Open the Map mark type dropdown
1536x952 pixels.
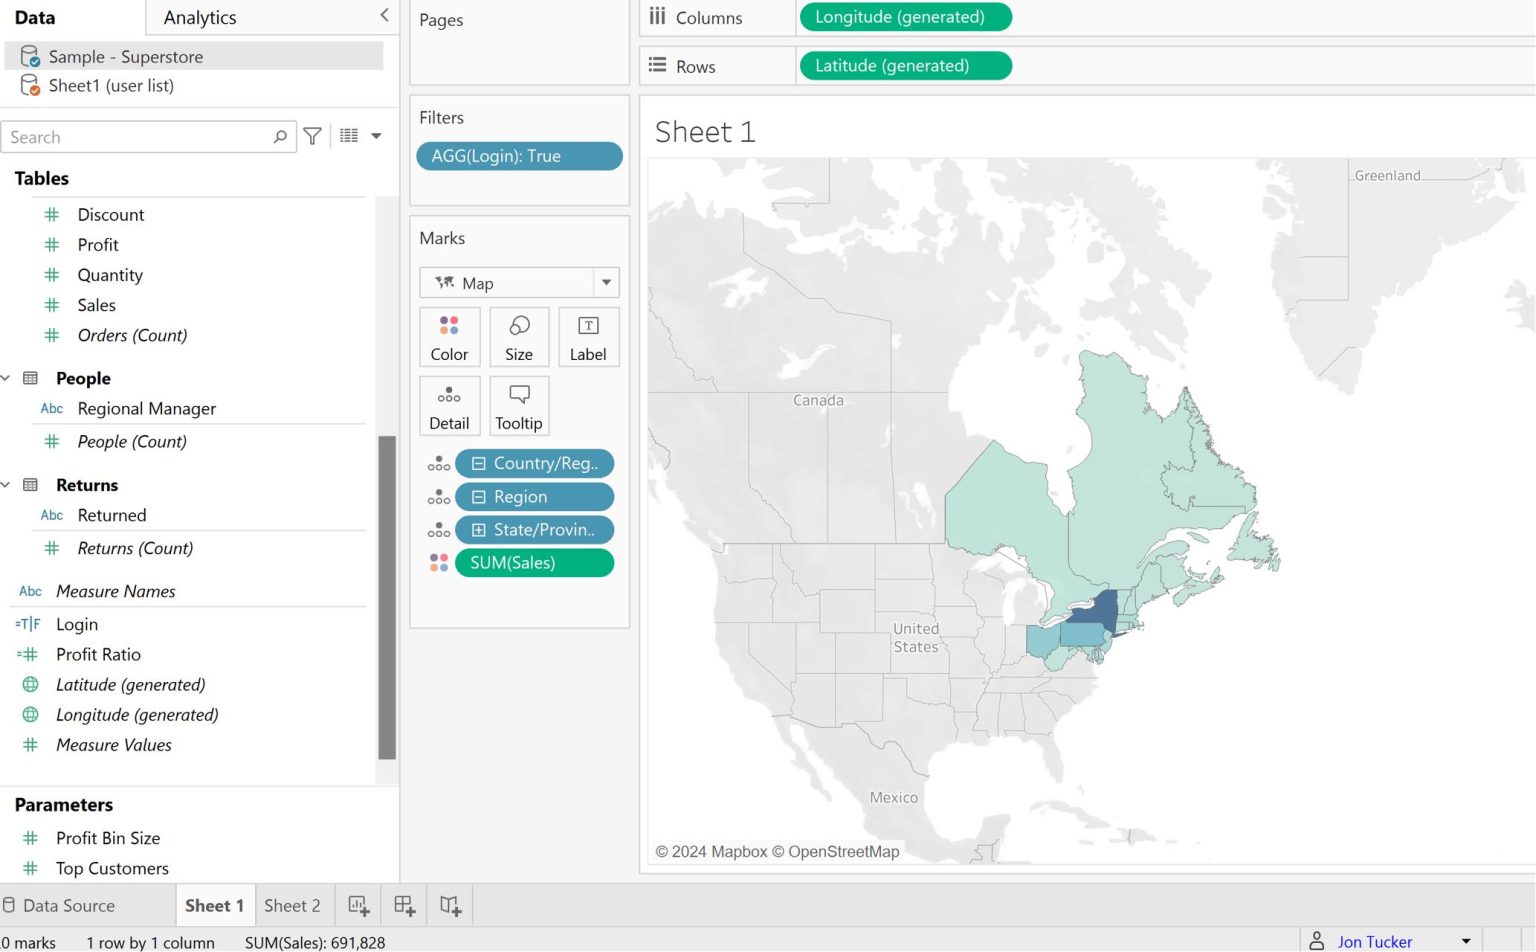tap(606, 283)
